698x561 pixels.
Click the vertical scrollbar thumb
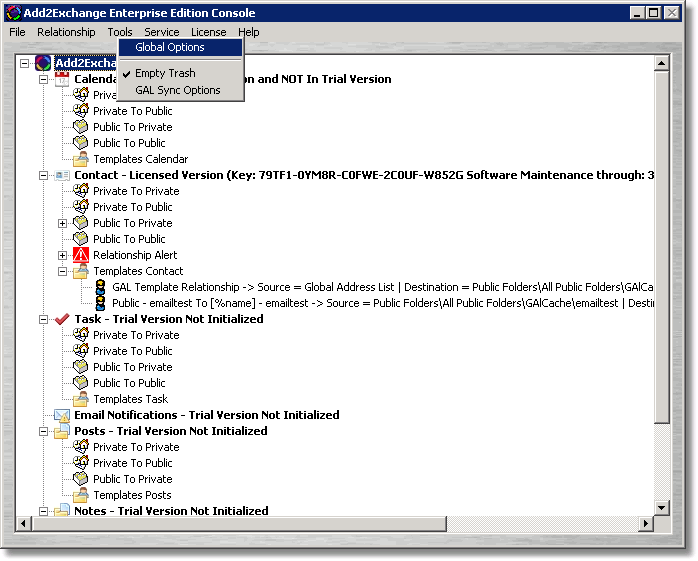click(661, 247)
